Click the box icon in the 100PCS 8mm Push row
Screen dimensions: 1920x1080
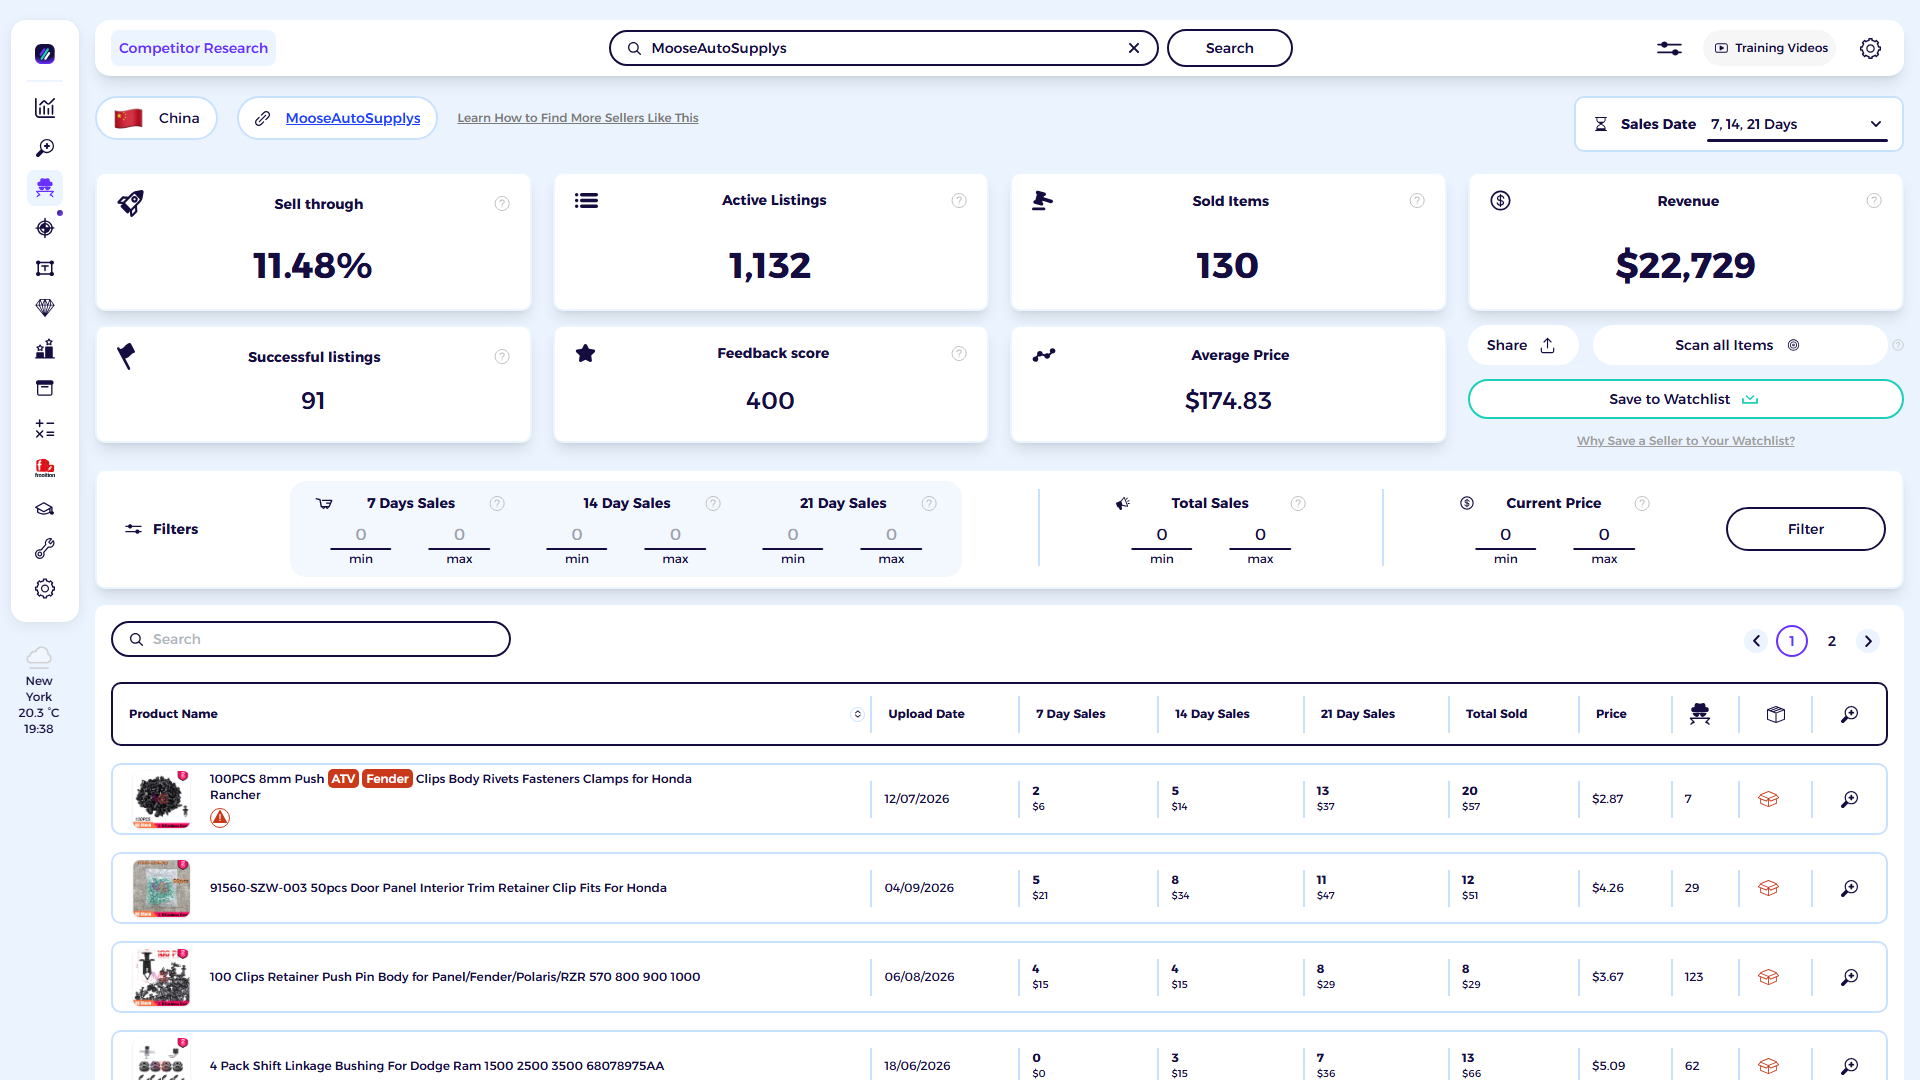(1768, 799)
